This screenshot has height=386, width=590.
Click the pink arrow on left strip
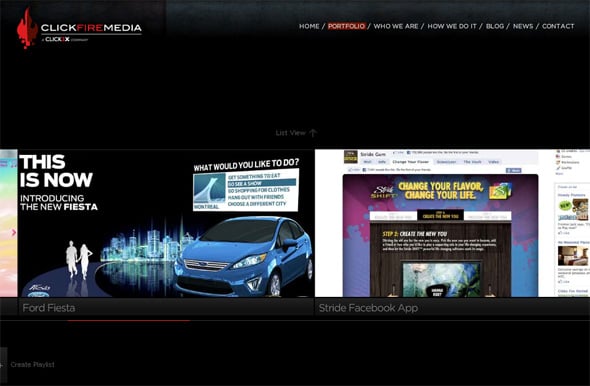click(14, 233)
